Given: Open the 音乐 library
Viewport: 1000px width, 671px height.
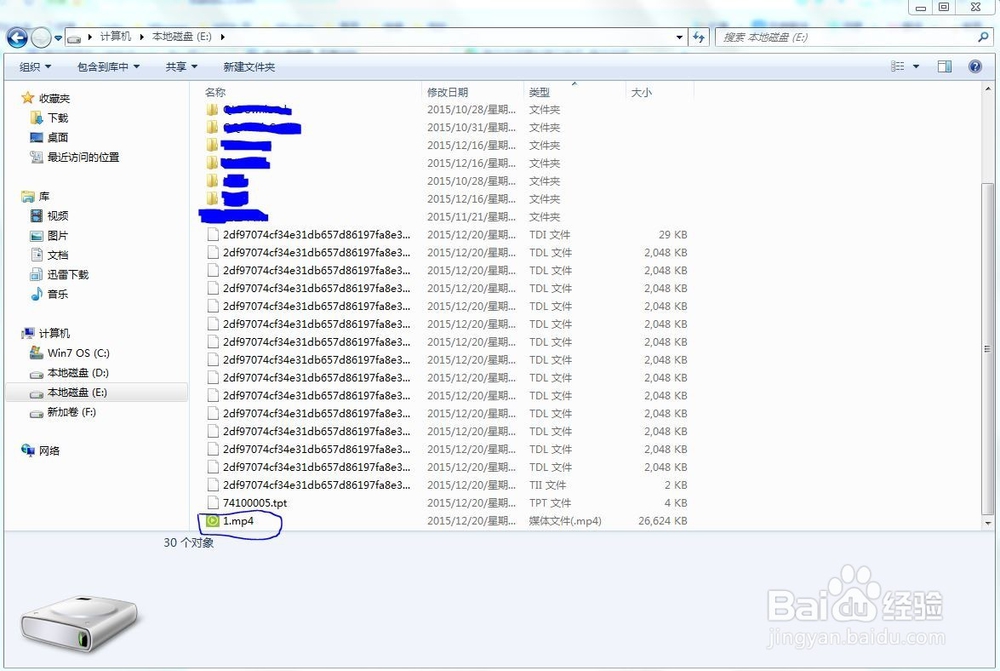Looking at the screenshot, I should click(x=57, y=294).
